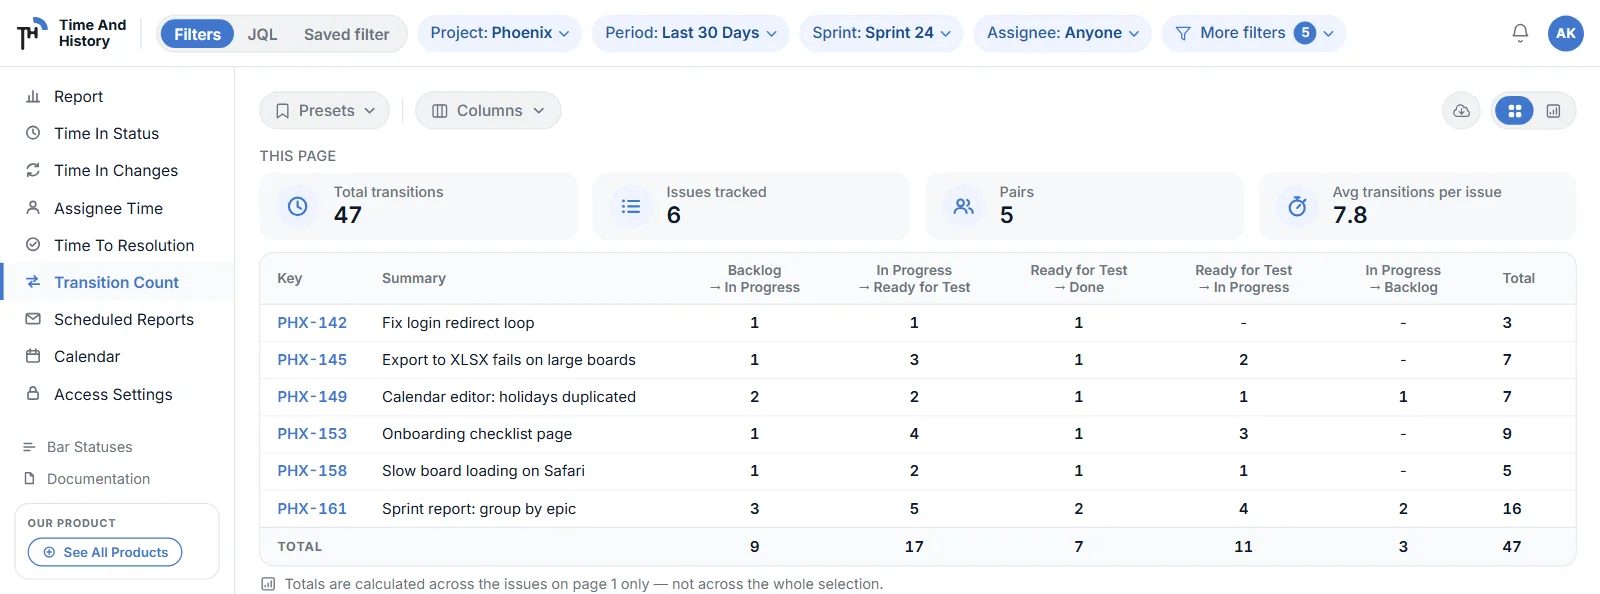Open Assignee: Anyone dropdown
Image resolution: width=1600 pixels, height=594 pixels.
coord(1062,33)
